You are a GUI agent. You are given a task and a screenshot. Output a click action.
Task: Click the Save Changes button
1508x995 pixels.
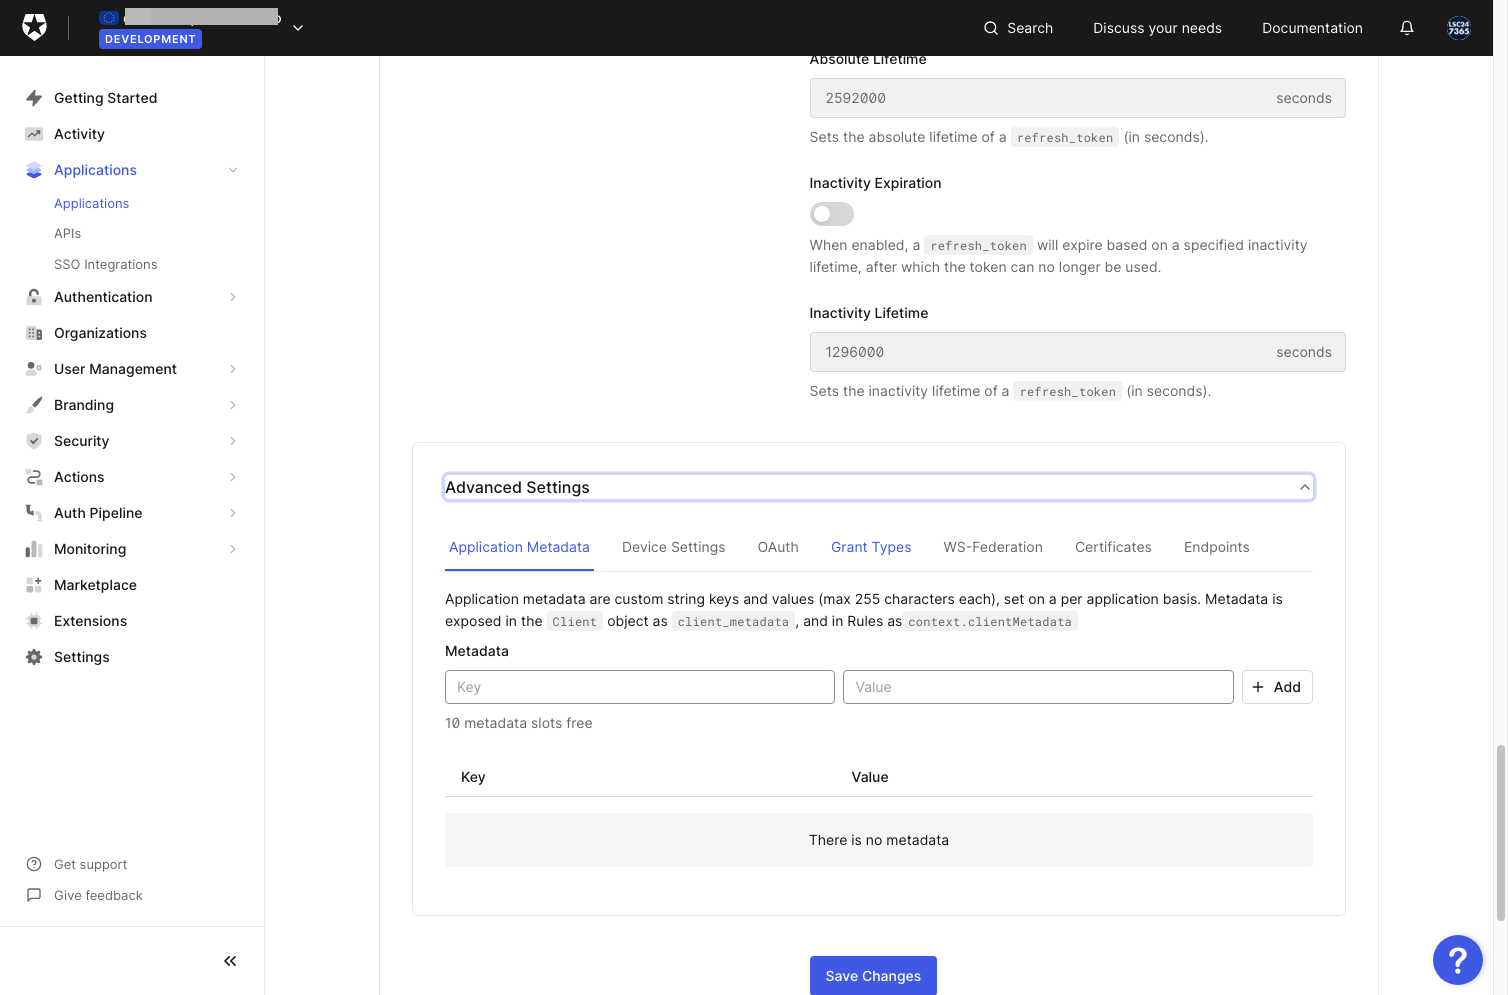click(x=873, y=976)
